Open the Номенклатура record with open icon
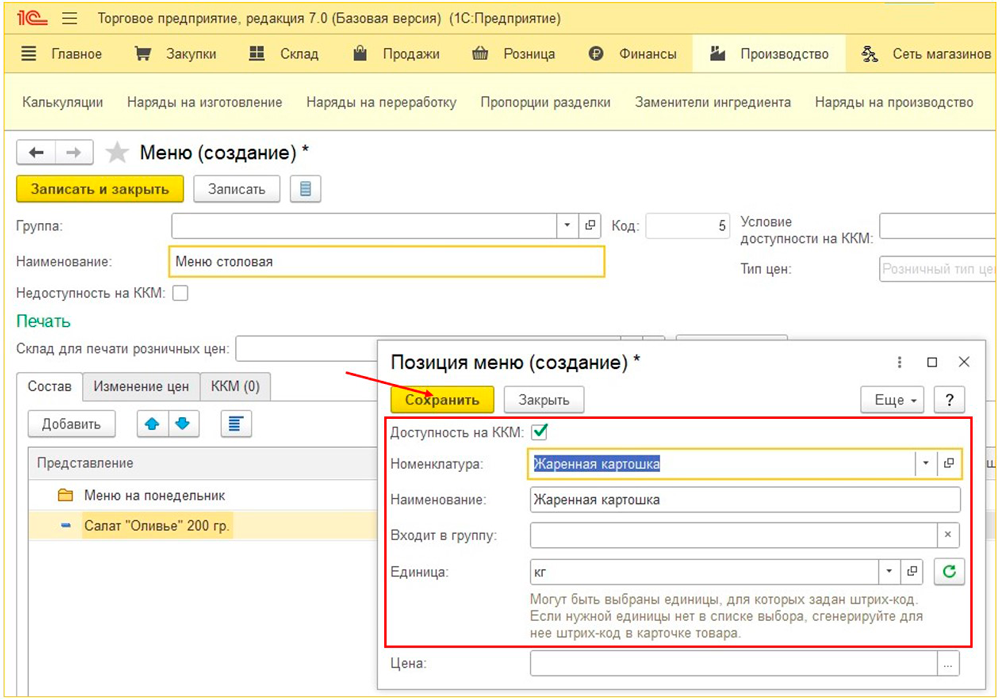 point(949,464)
